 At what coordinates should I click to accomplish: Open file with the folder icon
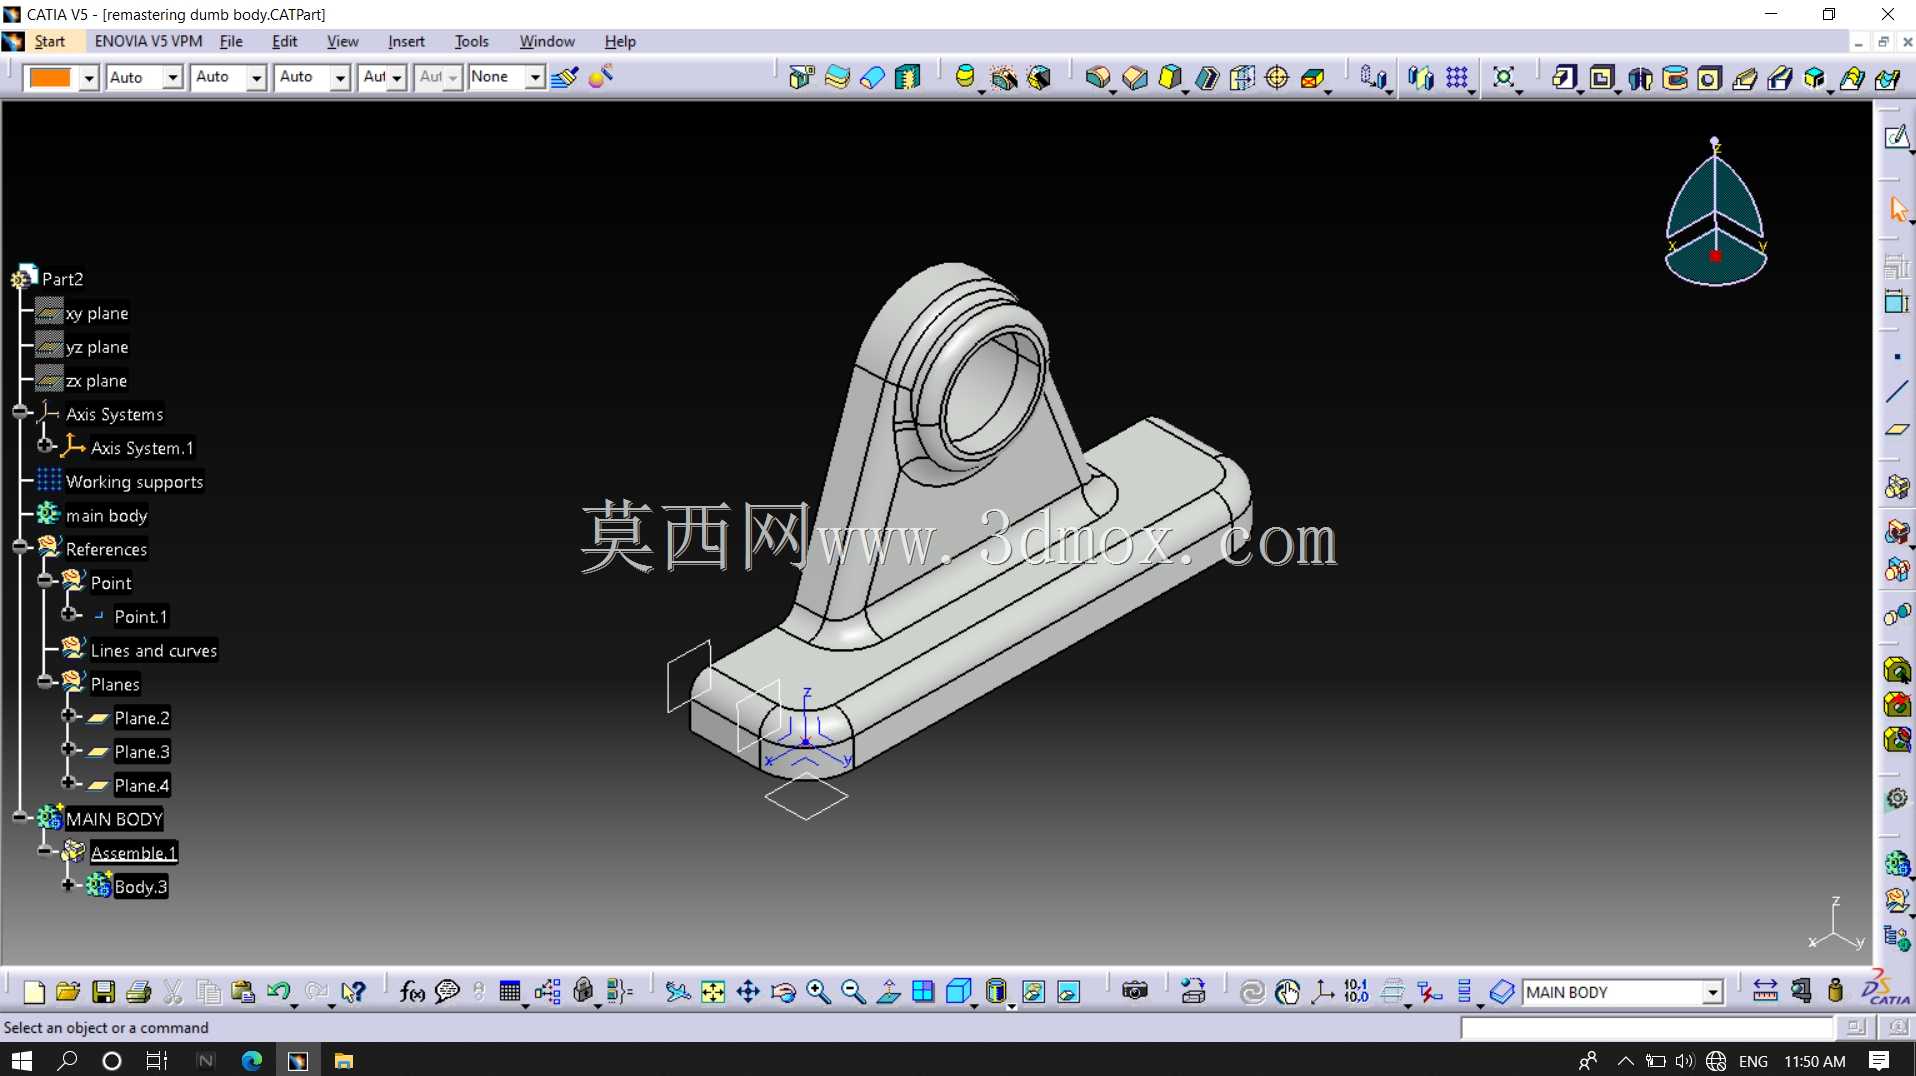pyautogui.click(x=68, y=991)
